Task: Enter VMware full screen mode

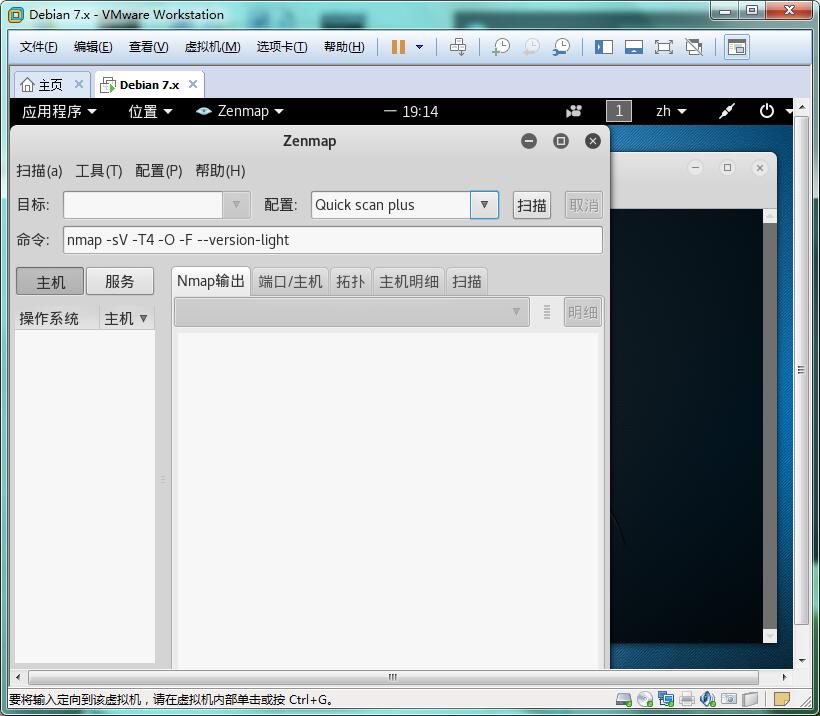Action: click(x=664, y=47)
